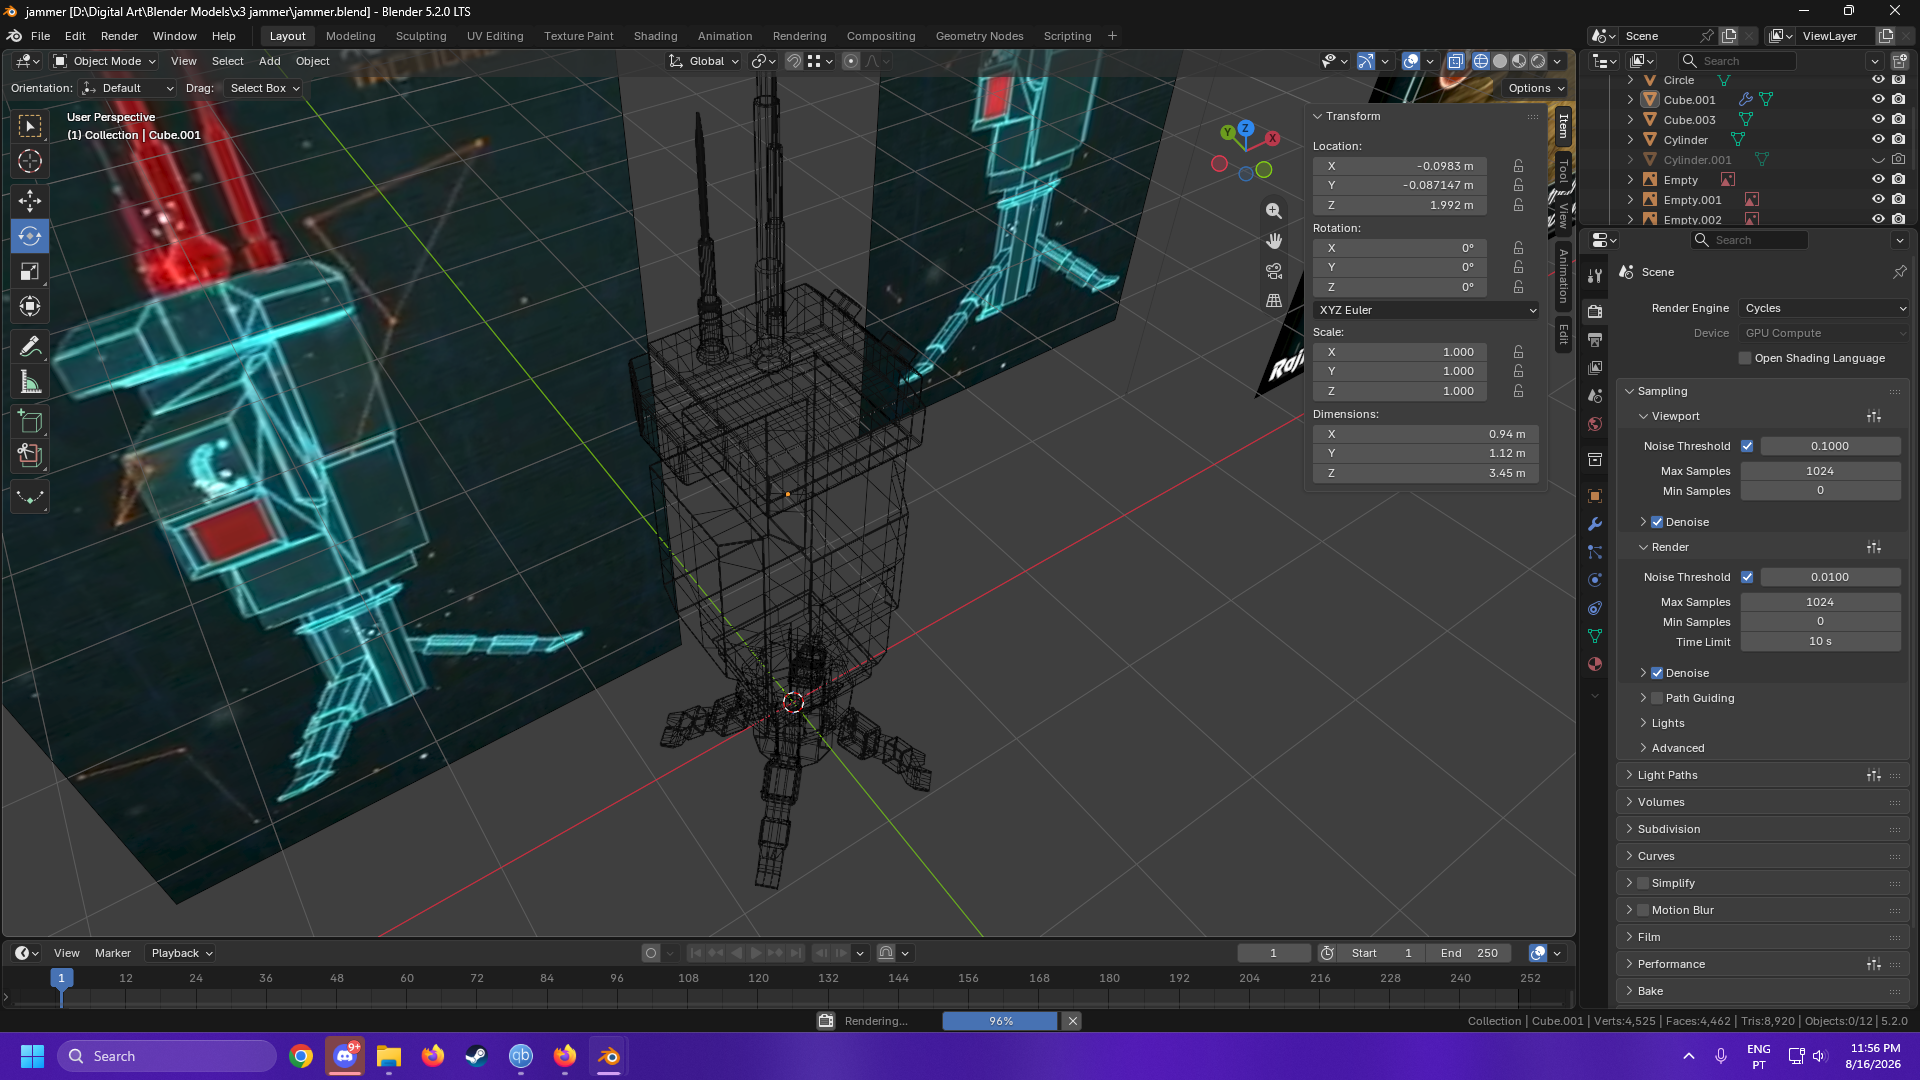
Task: Open the XYZ Euler rotation mode dropdown
Action: tap(1426, 310)
